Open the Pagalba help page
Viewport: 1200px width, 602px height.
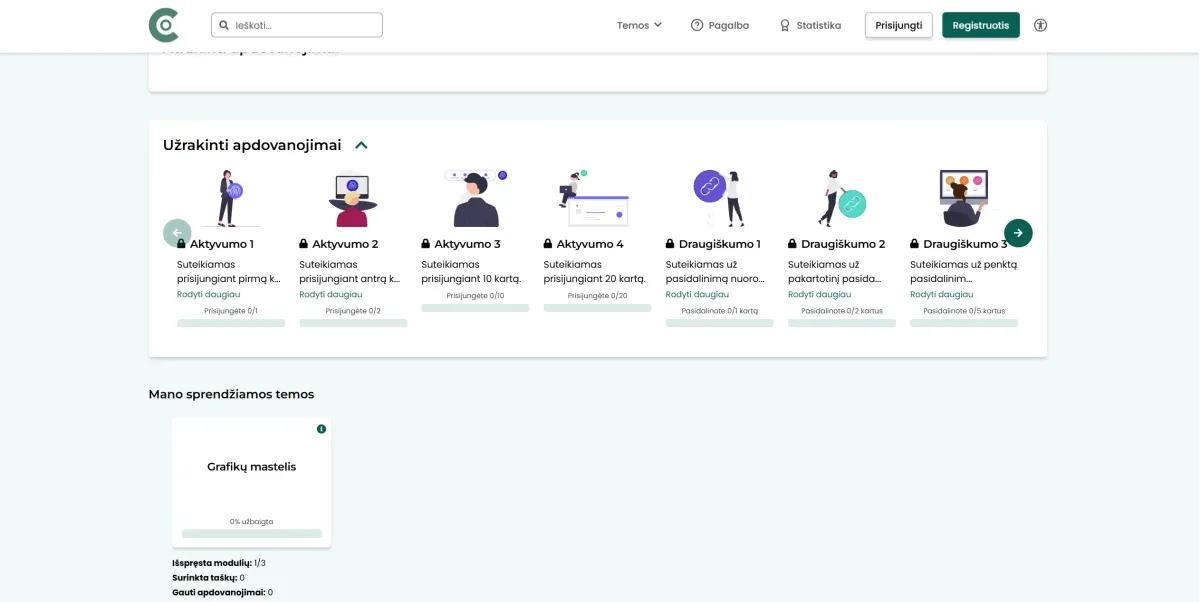[x=719, y=25]
